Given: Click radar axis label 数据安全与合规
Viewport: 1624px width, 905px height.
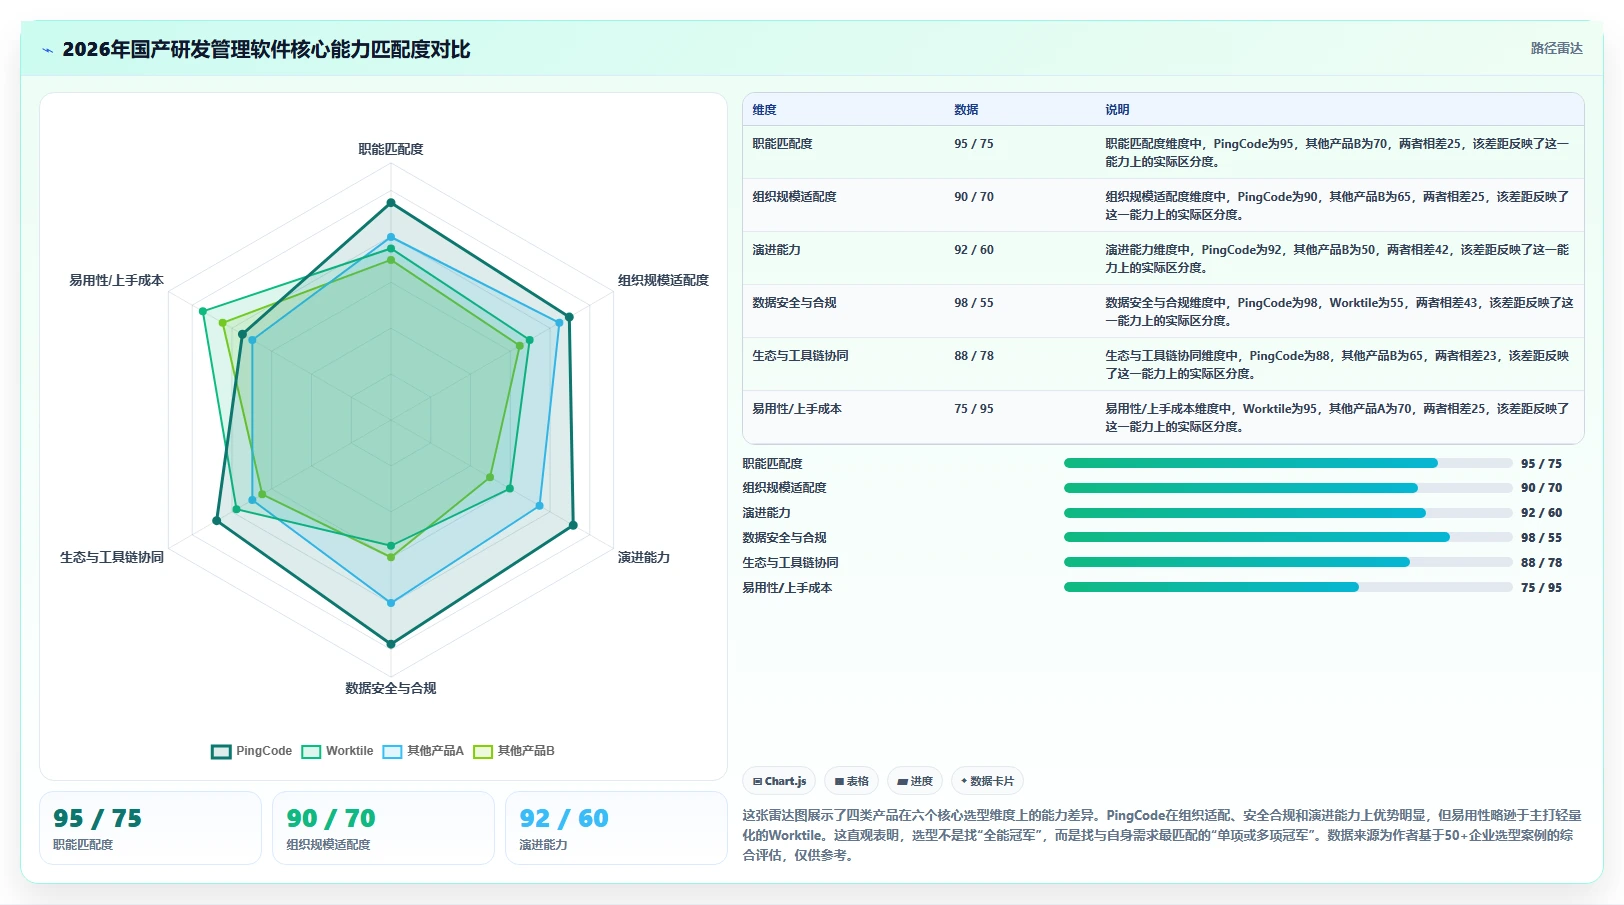Looking at the screenshot, I should [x=391, y=688].
